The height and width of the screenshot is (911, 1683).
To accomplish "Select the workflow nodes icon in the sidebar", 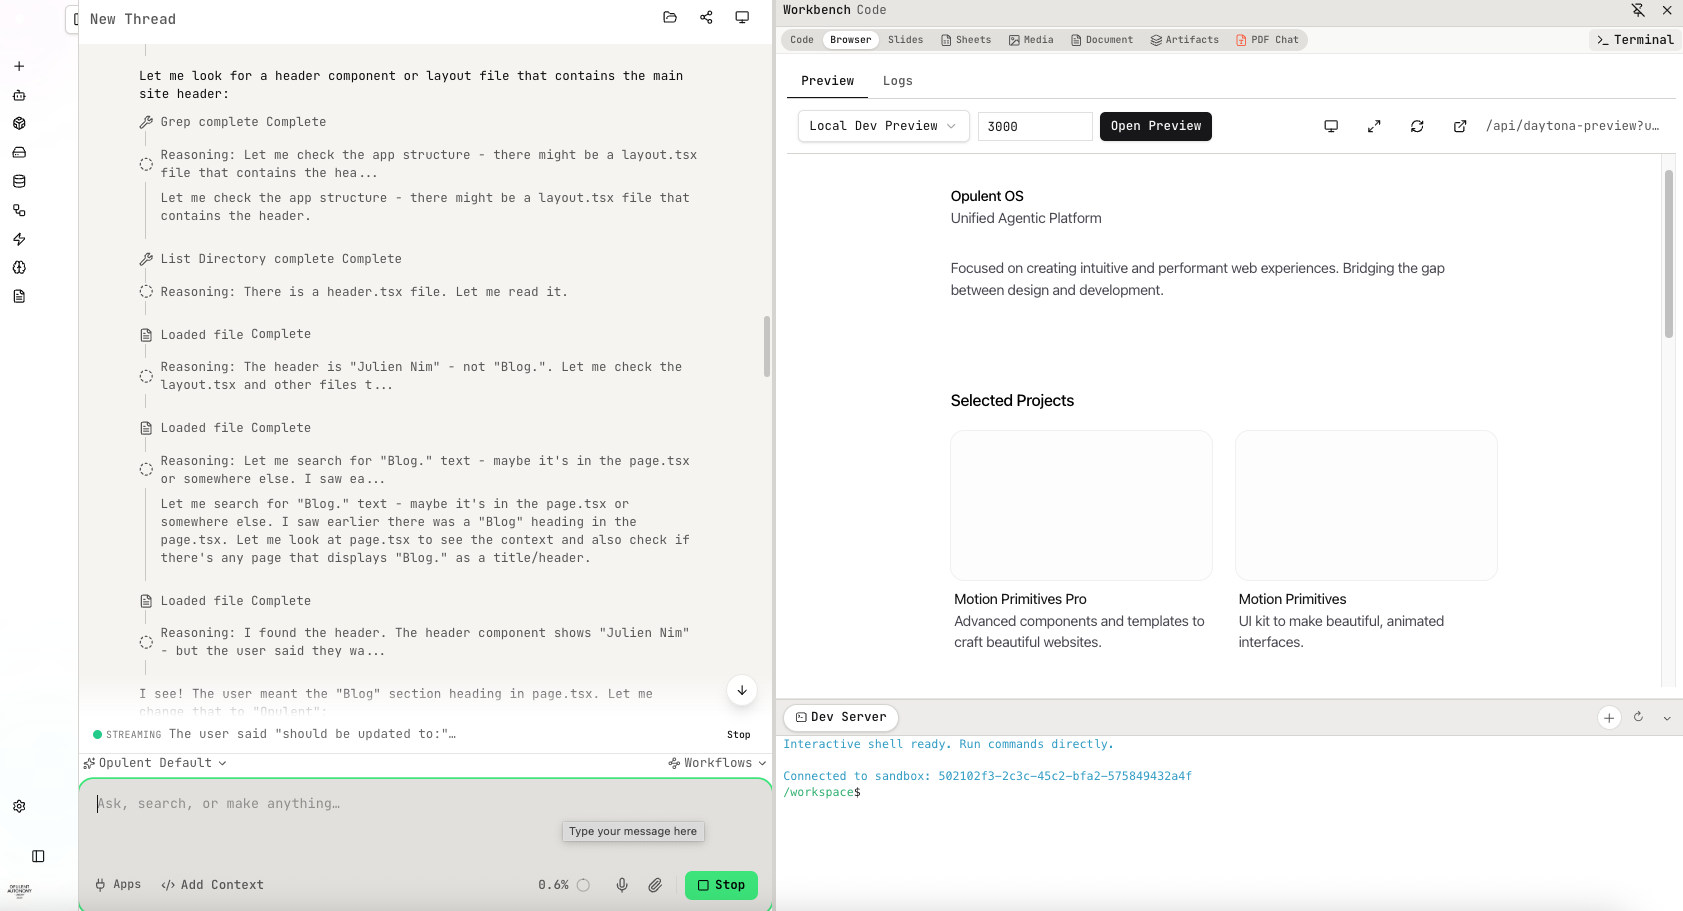I will tap(19, 210).
